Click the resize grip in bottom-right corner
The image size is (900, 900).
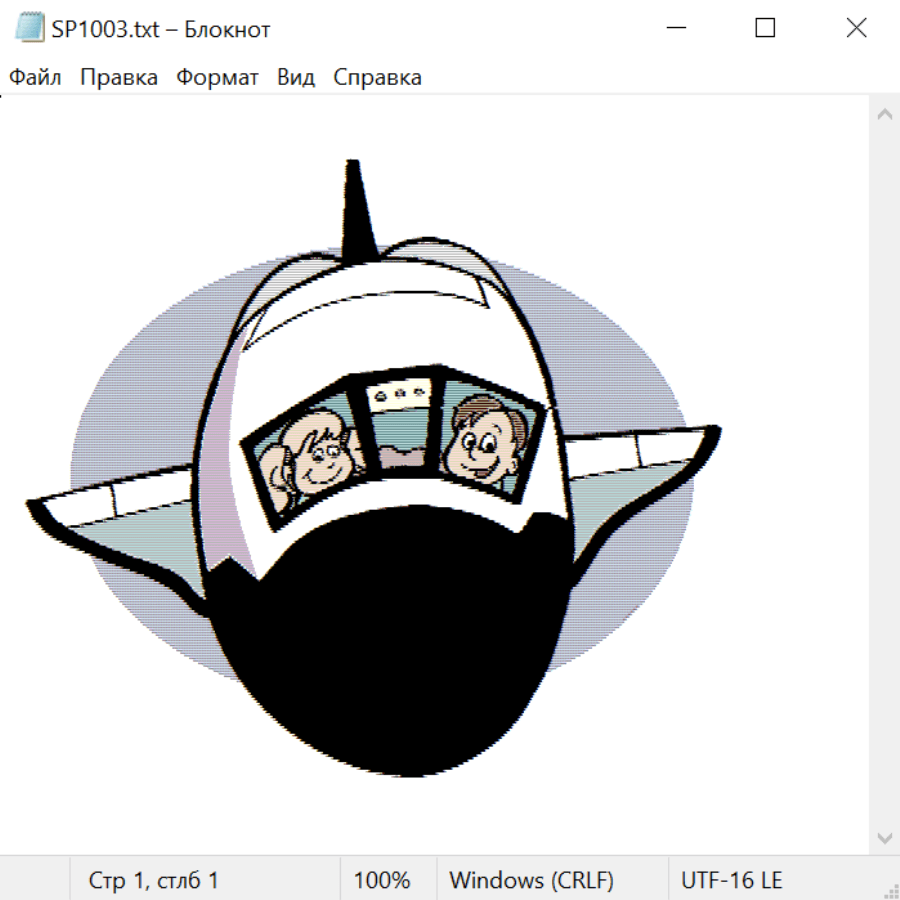tap(890, 890)
